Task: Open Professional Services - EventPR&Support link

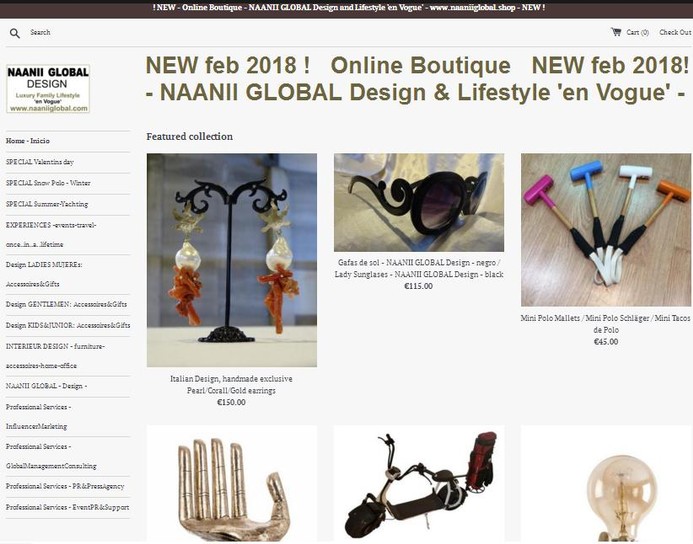Action: point(68,508)
